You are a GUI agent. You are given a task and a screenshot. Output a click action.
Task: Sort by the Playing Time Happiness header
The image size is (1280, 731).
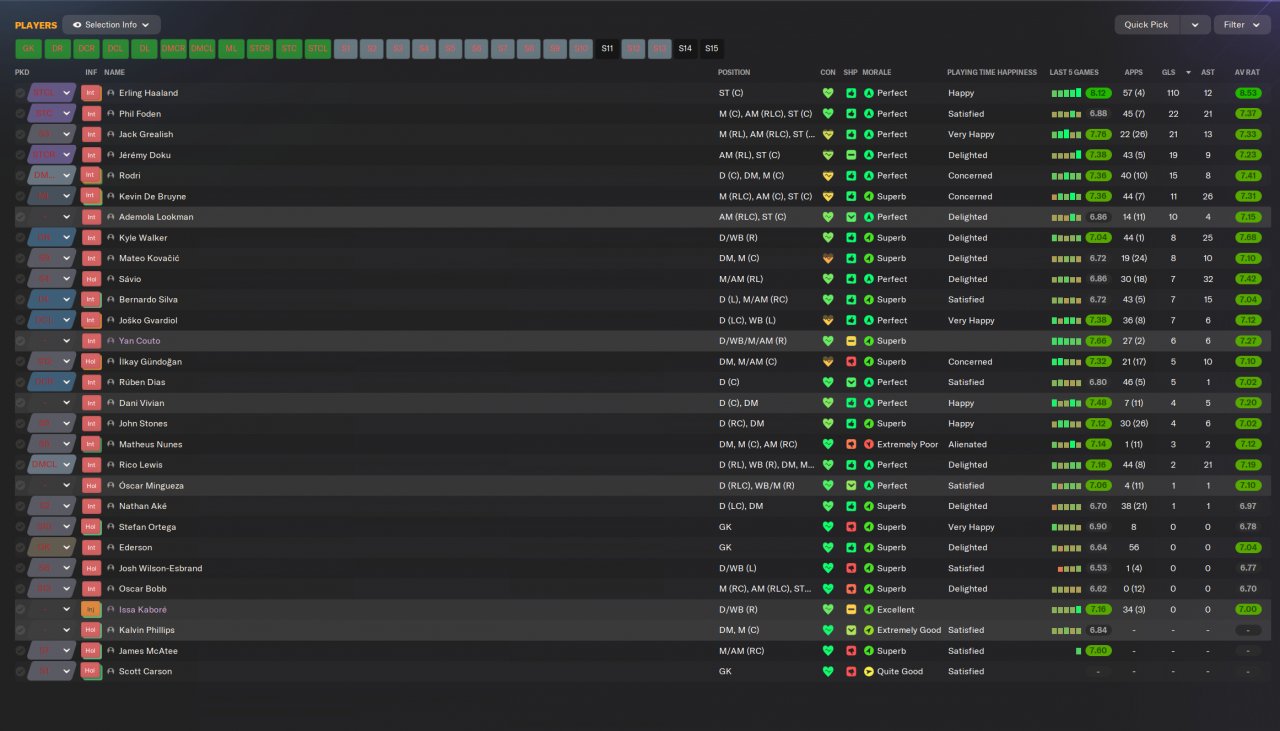coord(990,72)
